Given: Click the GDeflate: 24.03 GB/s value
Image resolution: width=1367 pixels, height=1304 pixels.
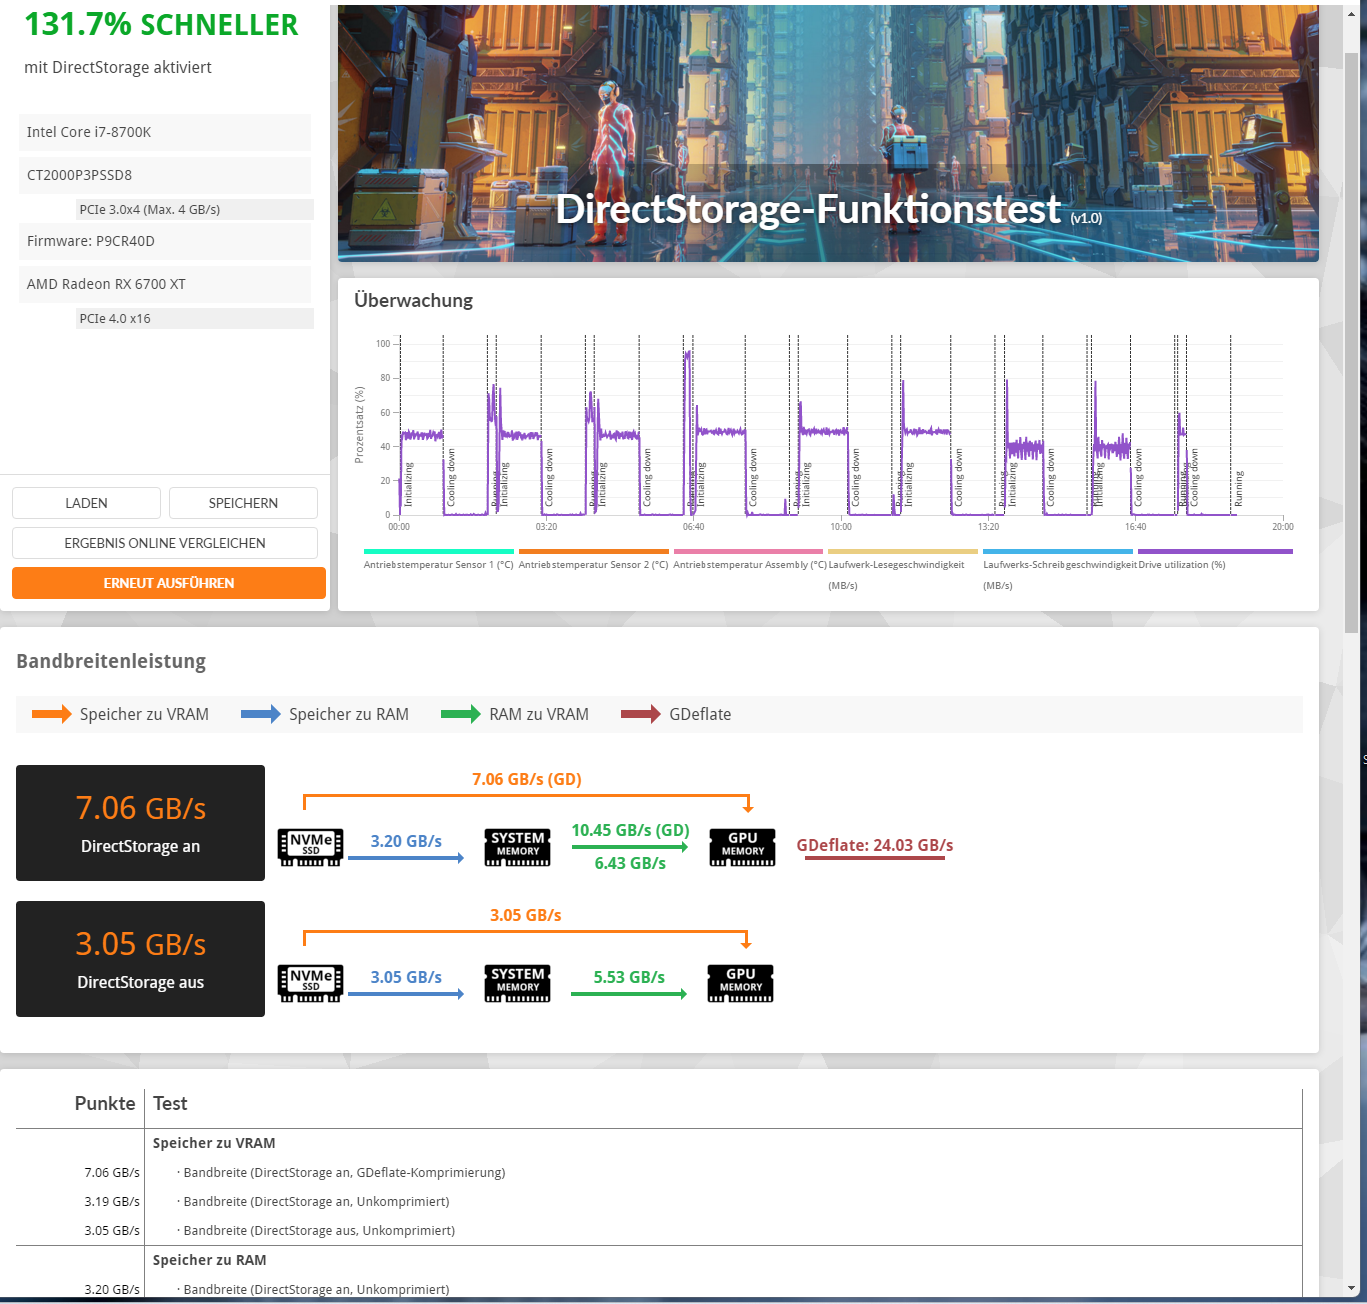Looking at the screenshot, I should pos(875,845).
